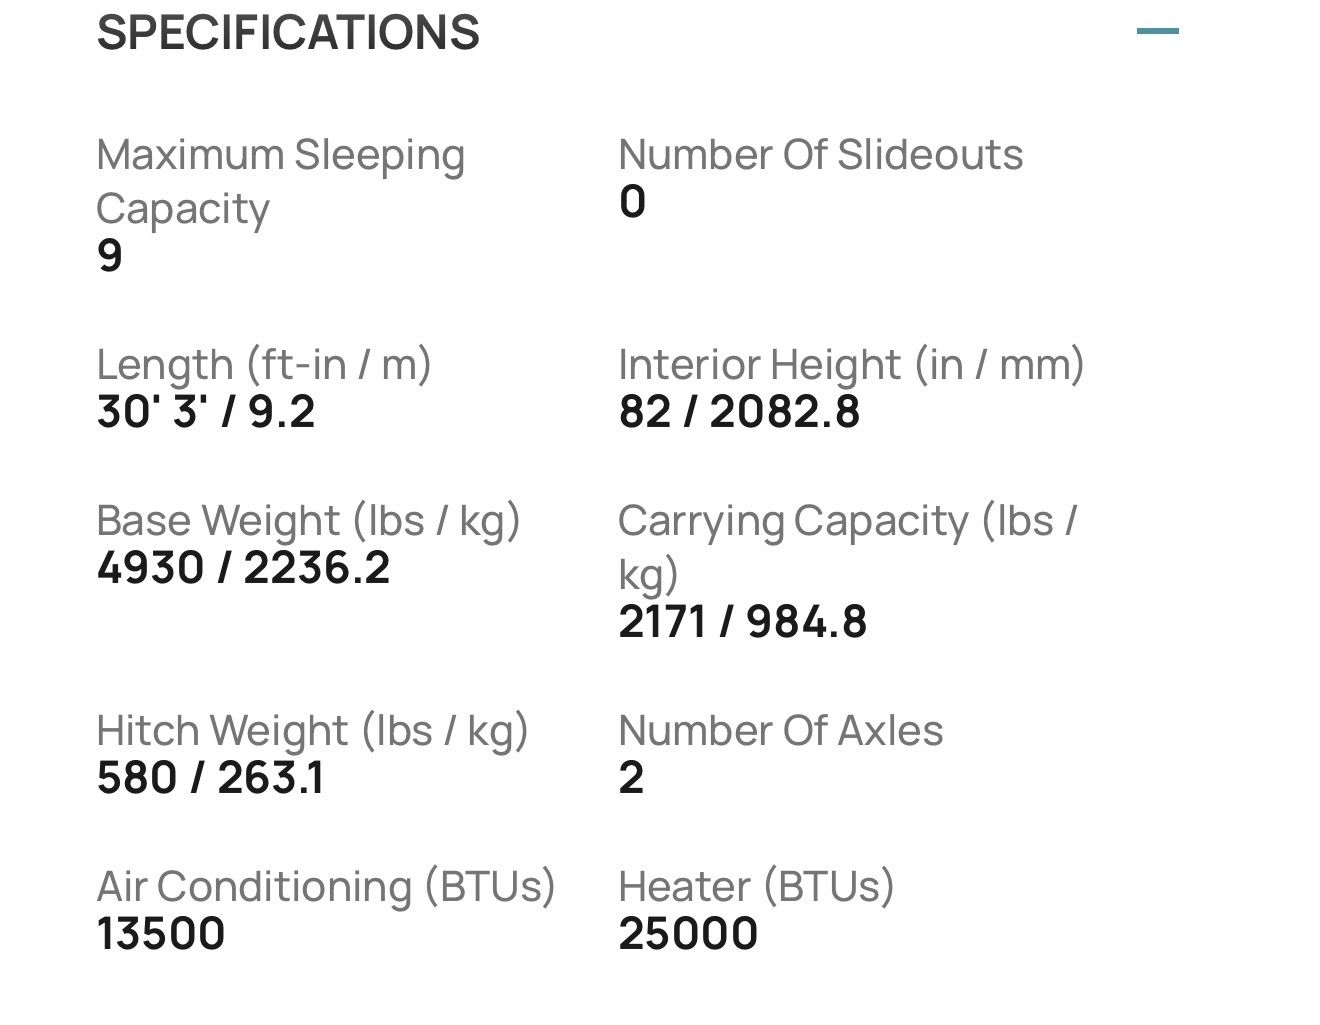1320x1025 pixels.
Task: Select the Maximum Sleeping Capacity label
Action: coord(280,181)
